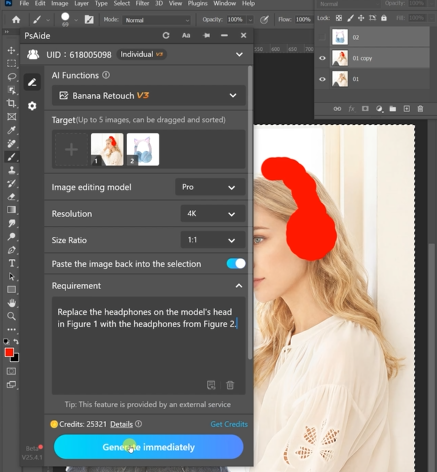The width and height of the screenshot is (437, 472).
Task: Pin the PsAide panel
Action: [207, 35]
